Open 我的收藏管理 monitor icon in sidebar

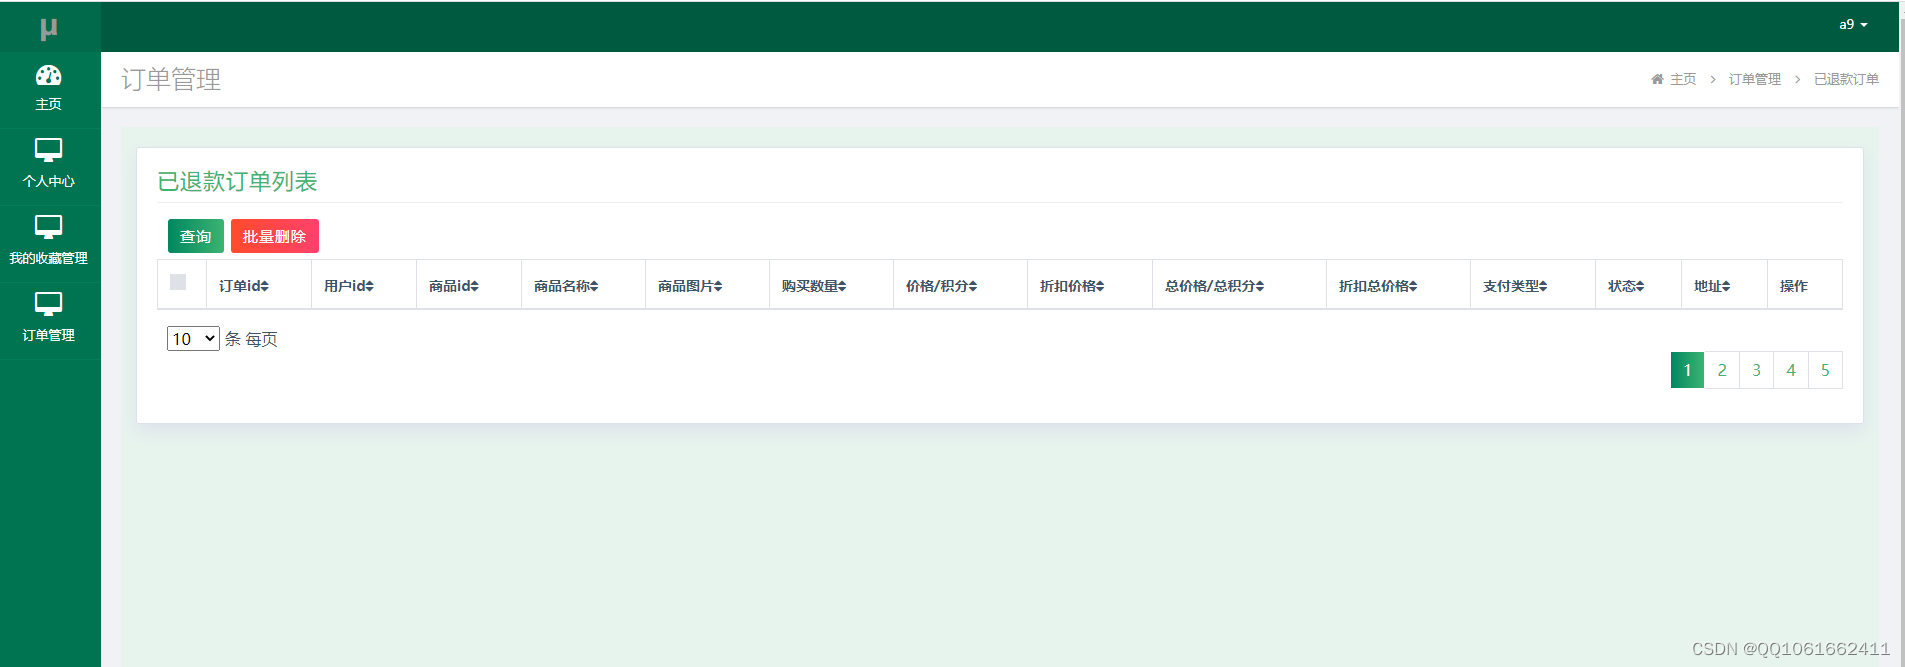point(48,227)
